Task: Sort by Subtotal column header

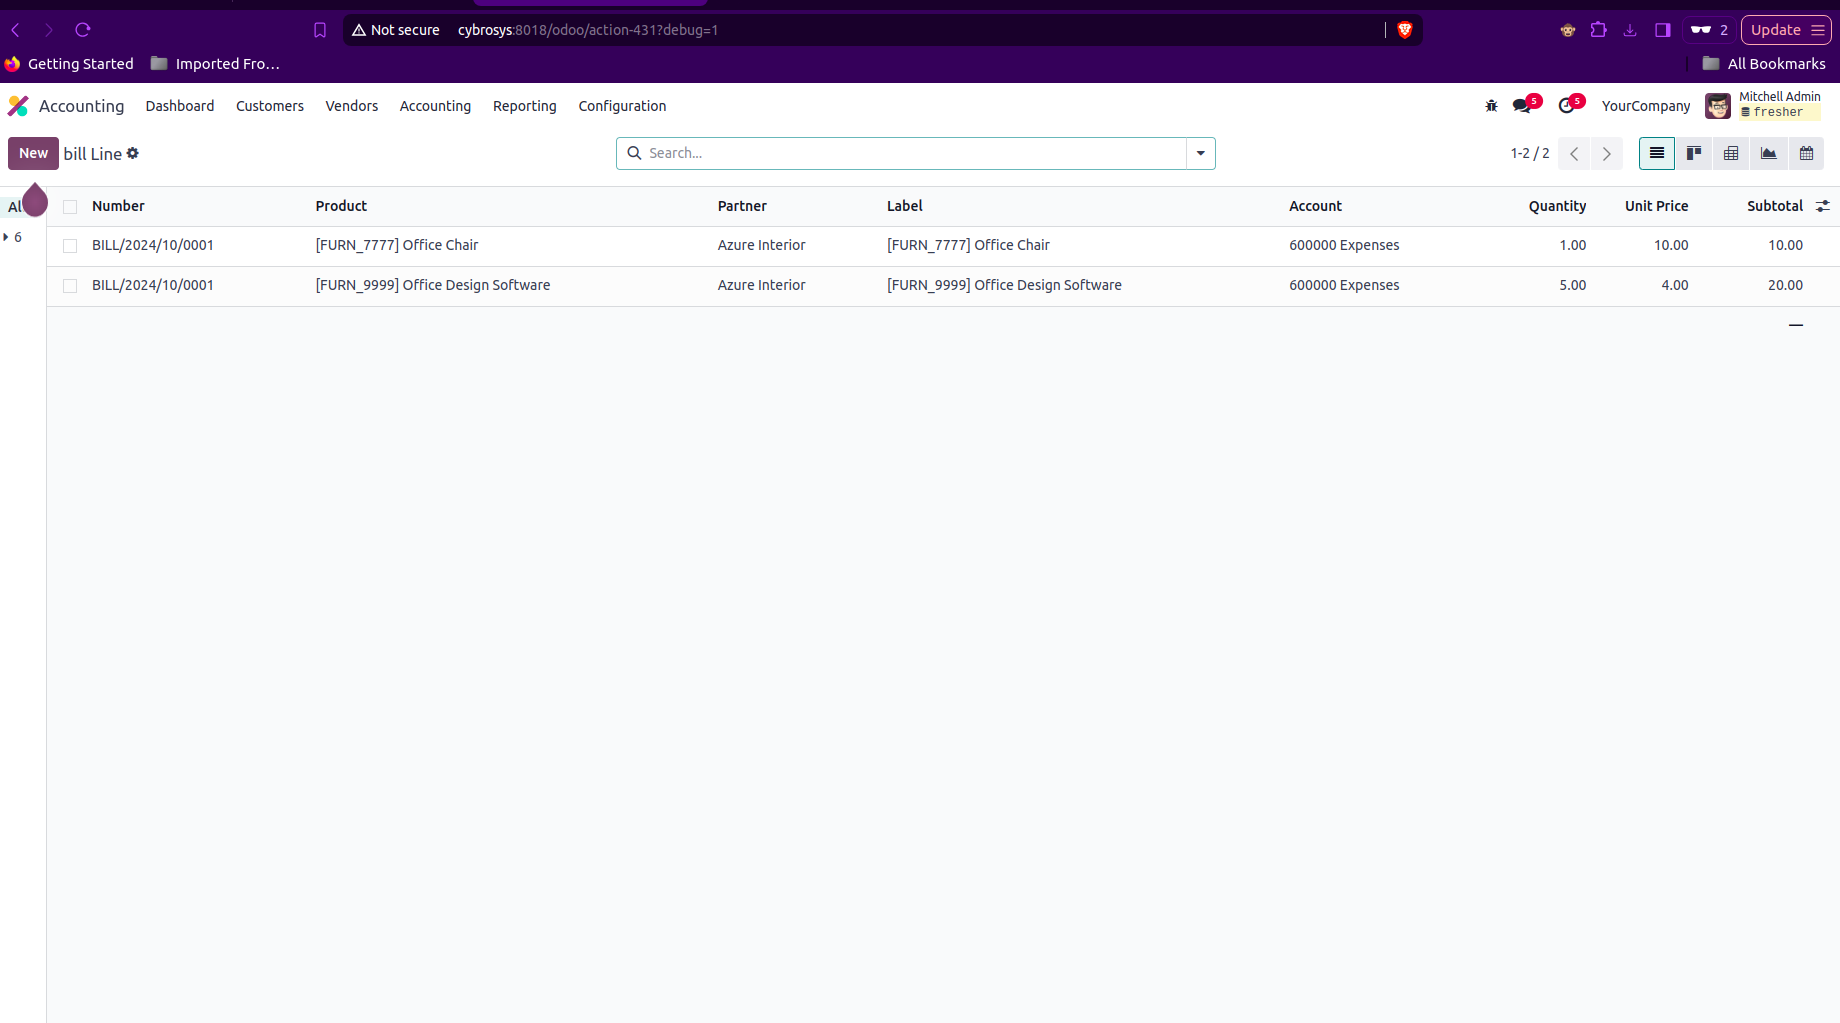Action: click(x=1774, y=206)
